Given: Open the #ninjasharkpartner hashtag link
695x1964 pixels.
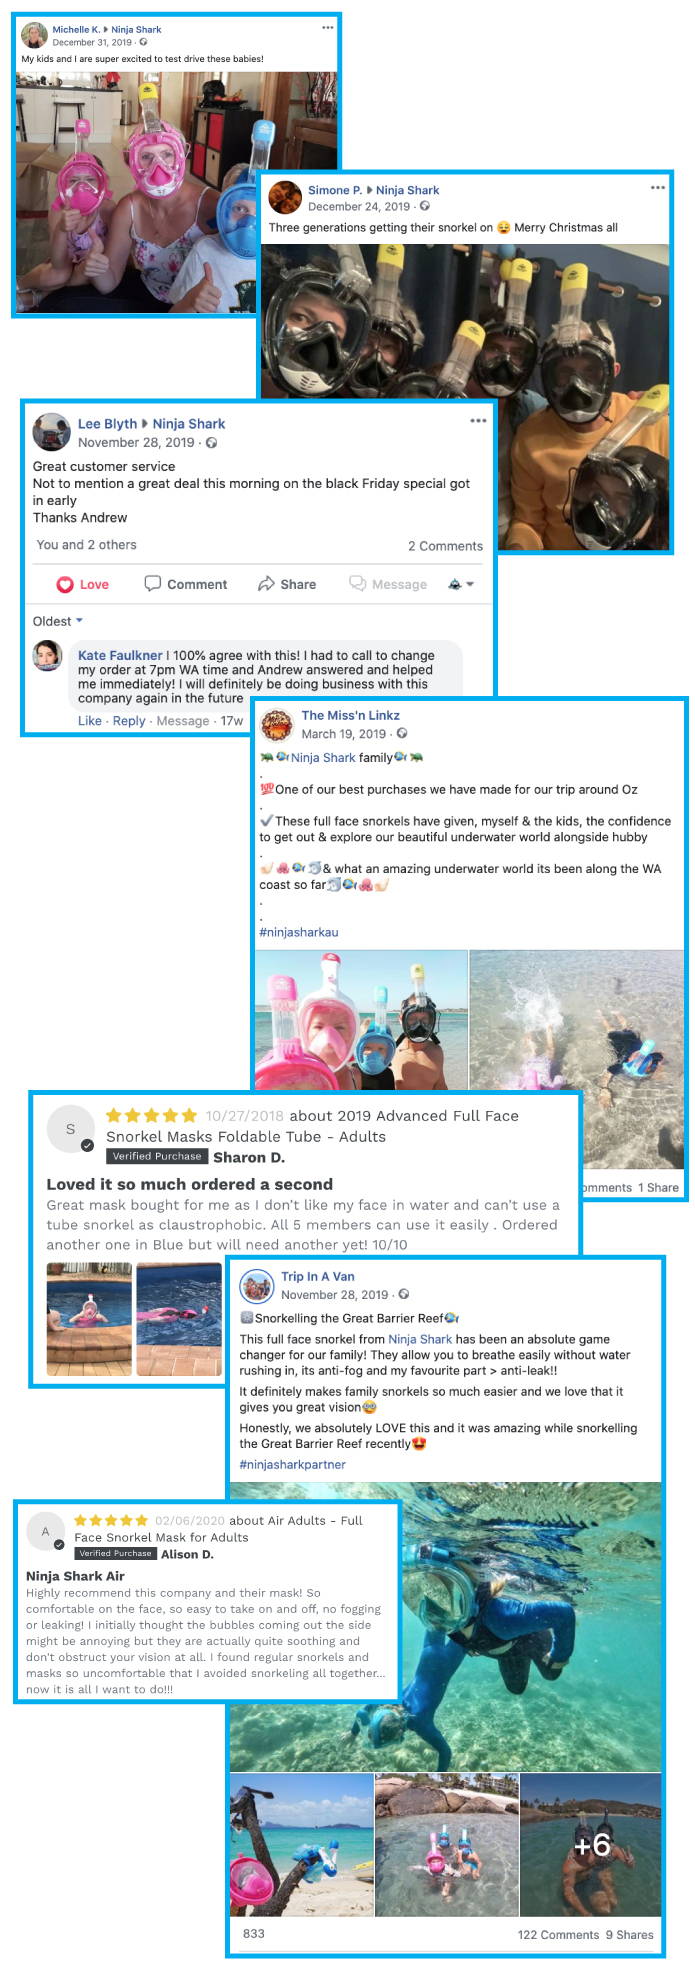Looking at the screenshot, I should tap(293, 1464).
